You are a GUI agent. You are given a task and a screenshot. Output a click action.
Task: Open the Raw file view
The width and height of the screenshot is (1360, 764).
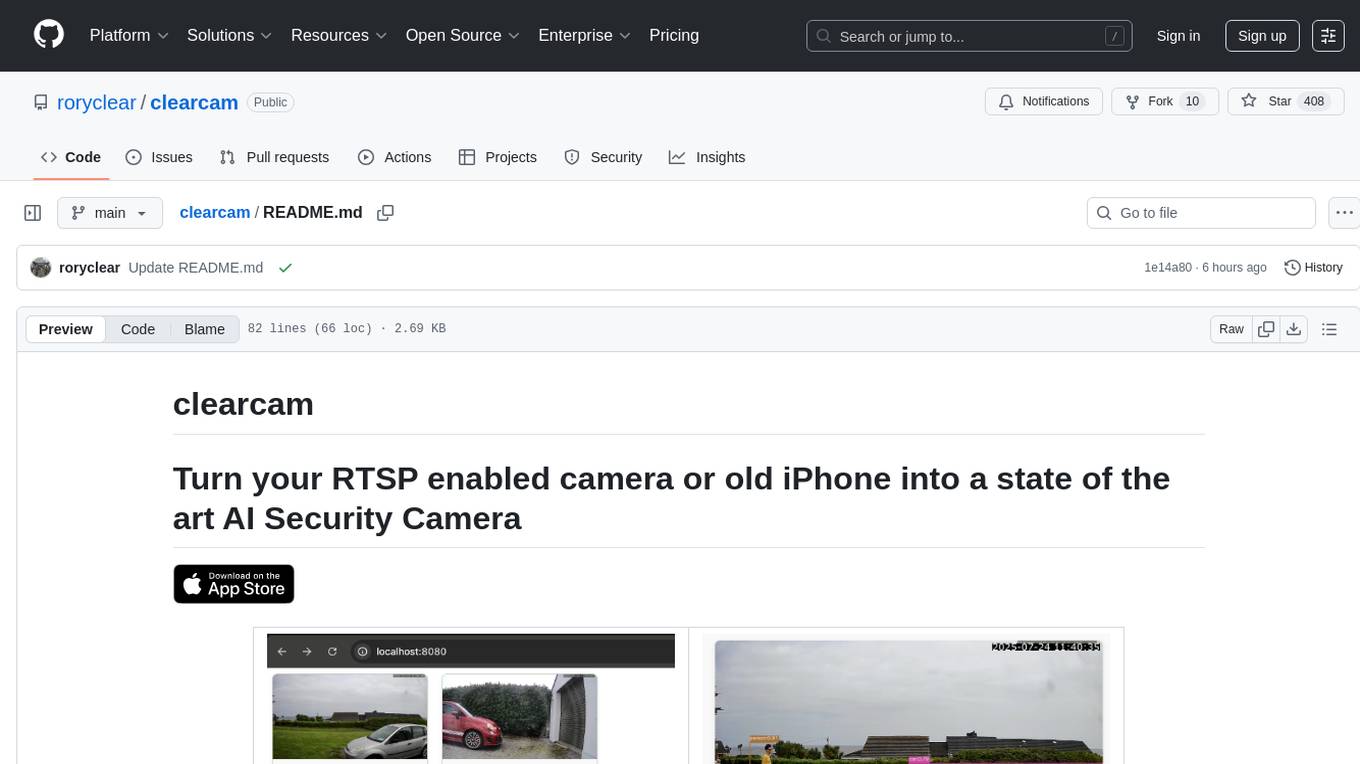click(1231, 329)
